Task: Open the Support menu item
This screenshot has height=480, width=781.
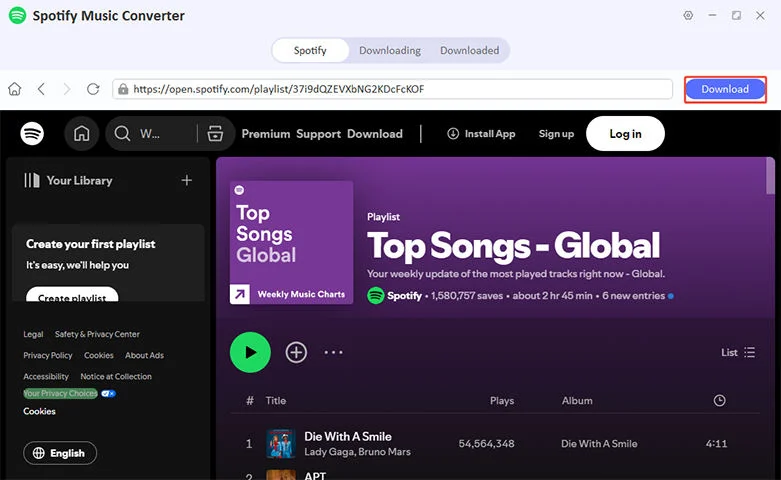Action: [319, 133]
